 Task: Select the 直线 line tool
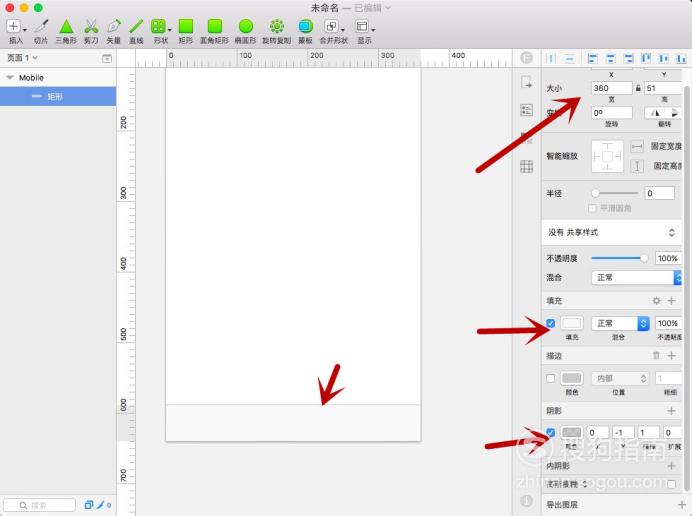click(136, 31)
